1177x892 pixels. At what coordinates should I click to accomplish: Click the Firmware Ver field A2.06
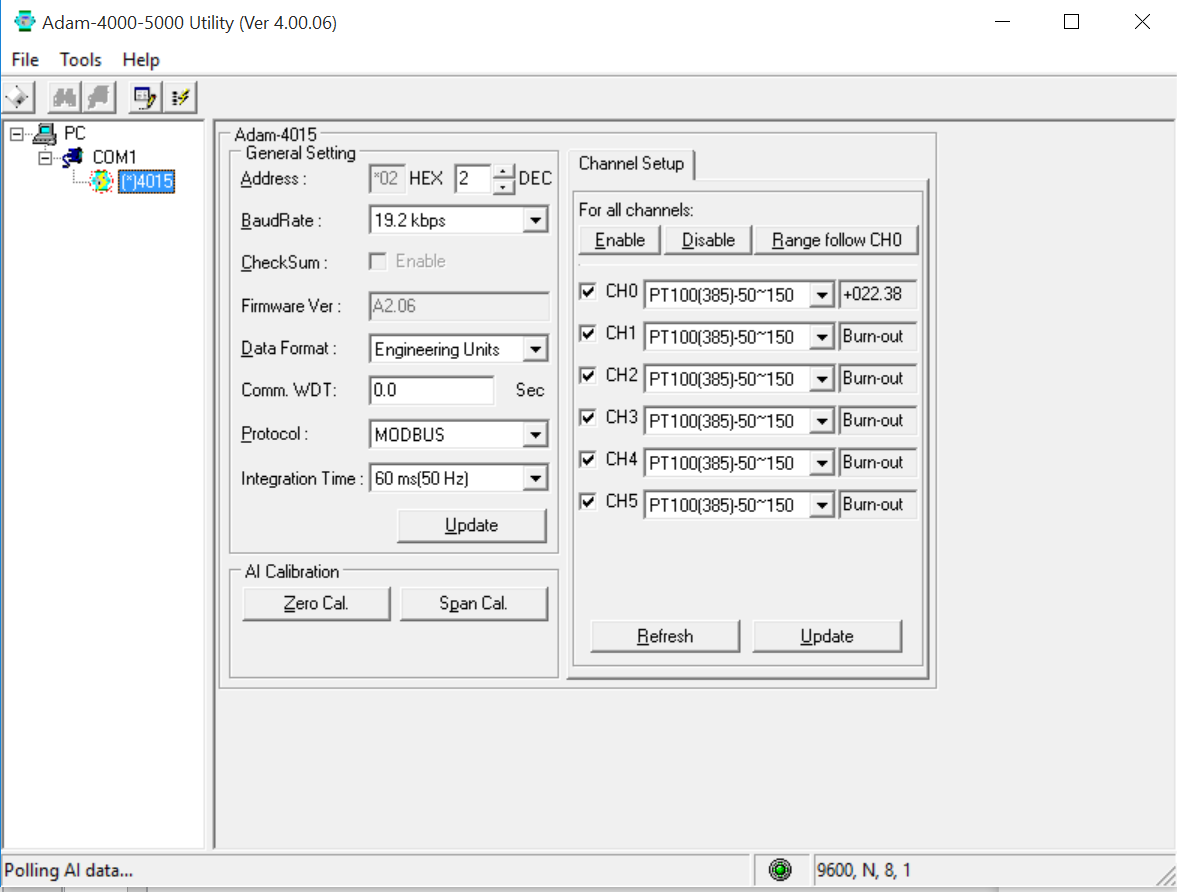pos(459,306)
